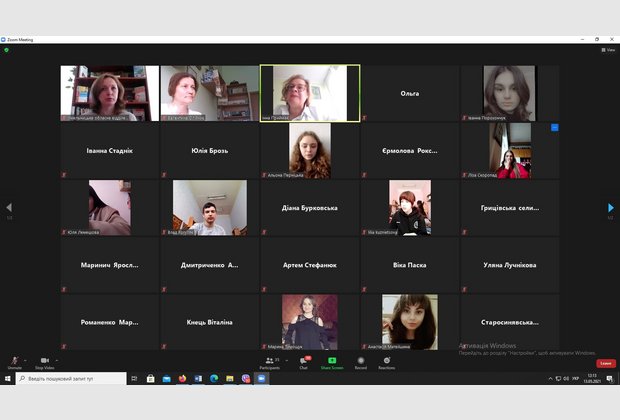Image resolution: width=620 pixels, height=420 pixels.
Task: Unmute the microphone
Action: [x=14, y=362]
